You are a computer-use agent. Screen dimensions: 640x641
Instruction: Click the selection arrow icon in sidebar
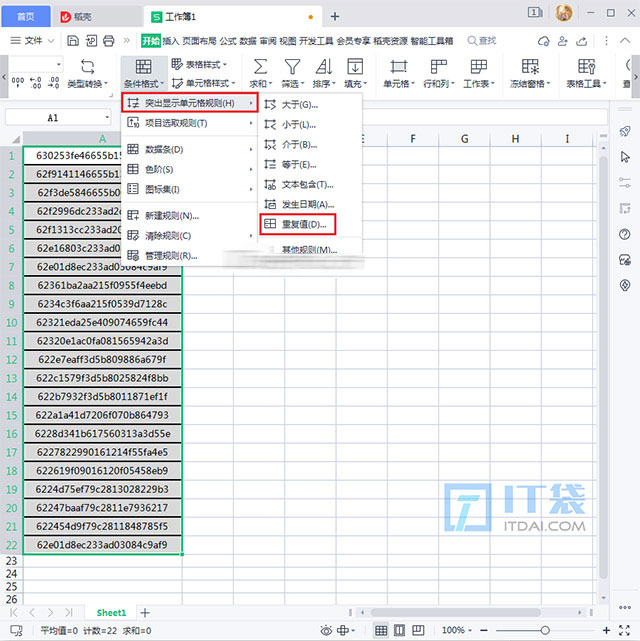[x=625, y=157]
